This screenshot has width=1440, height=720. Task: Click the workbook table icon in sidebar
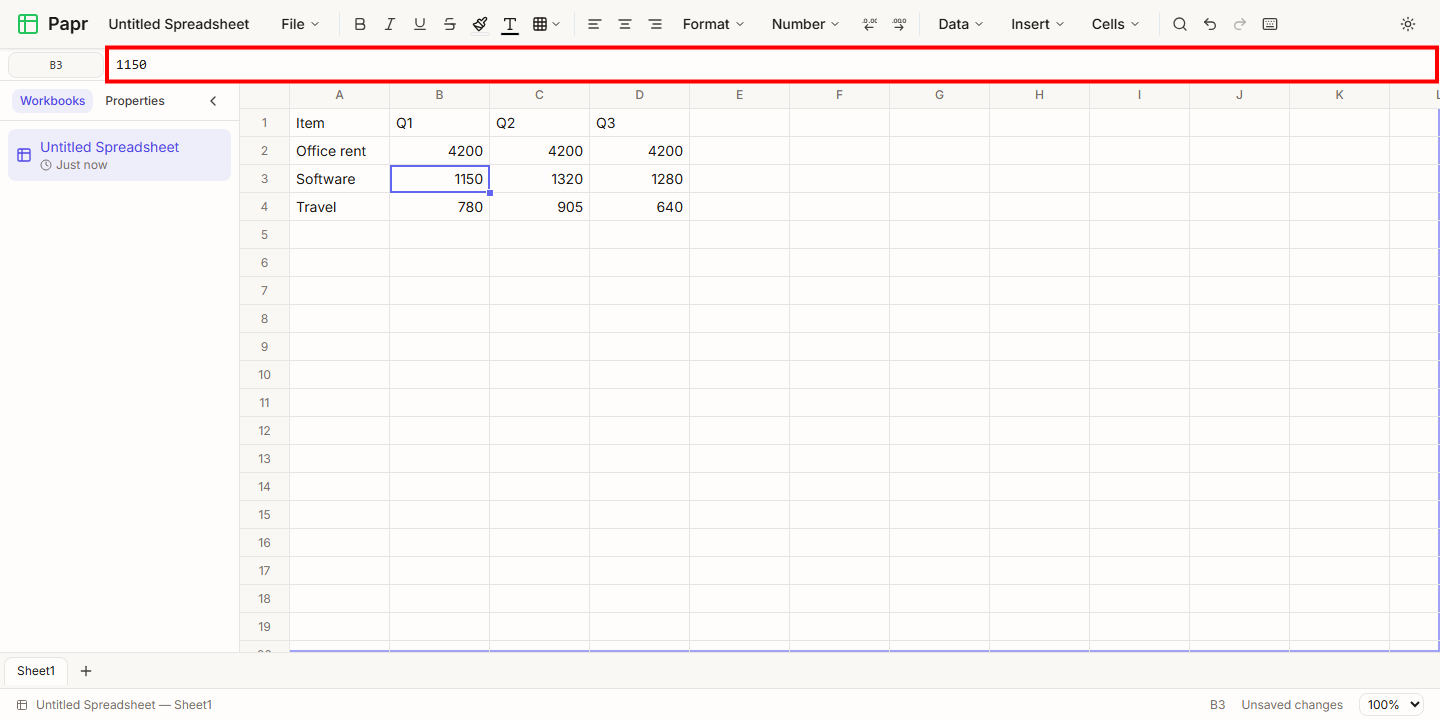pyautogui.click(x=24, y=155)
